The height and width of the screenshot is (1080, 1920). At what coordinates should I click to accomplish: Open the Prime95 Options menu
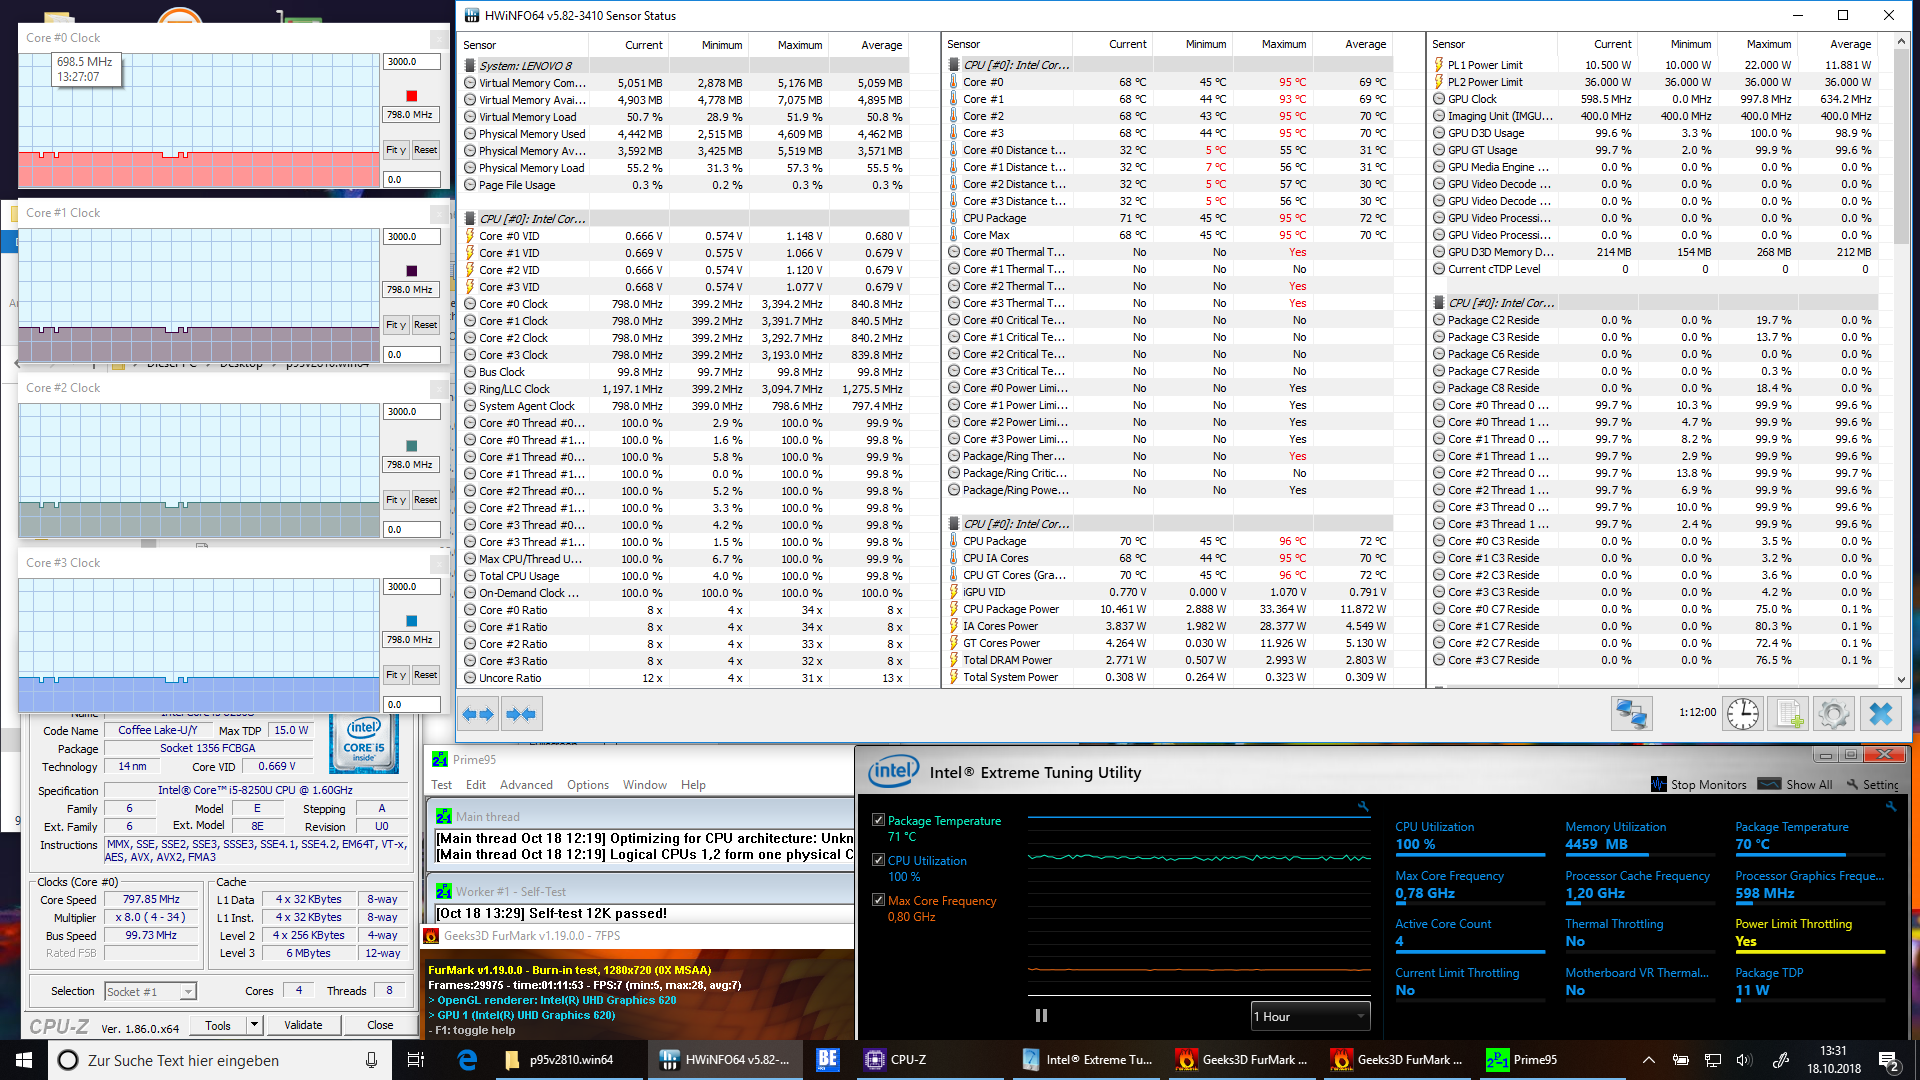coord(587,785)
